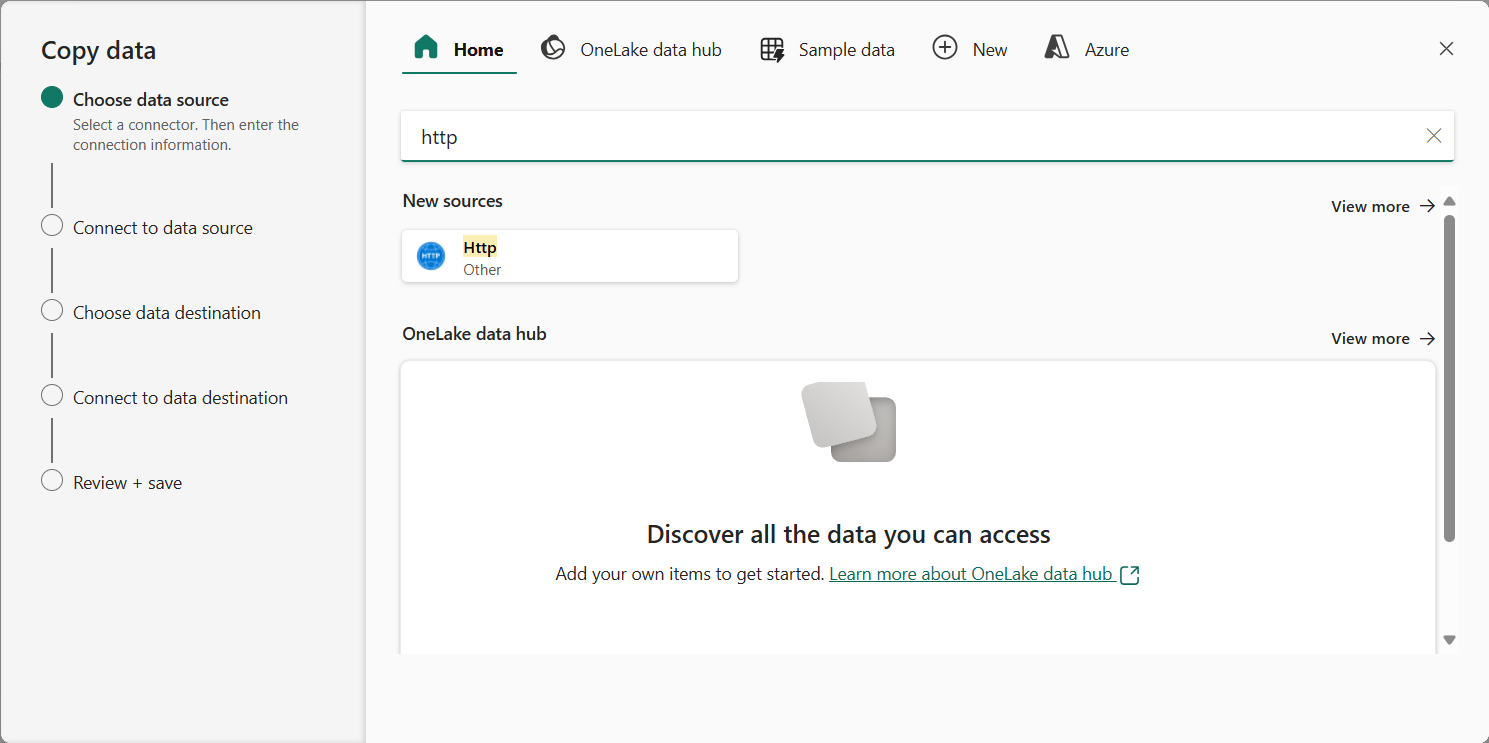Select the Choose data source step circle
Image resolution: width=1489 pixels, height=743 pixels.
[52, 97]
